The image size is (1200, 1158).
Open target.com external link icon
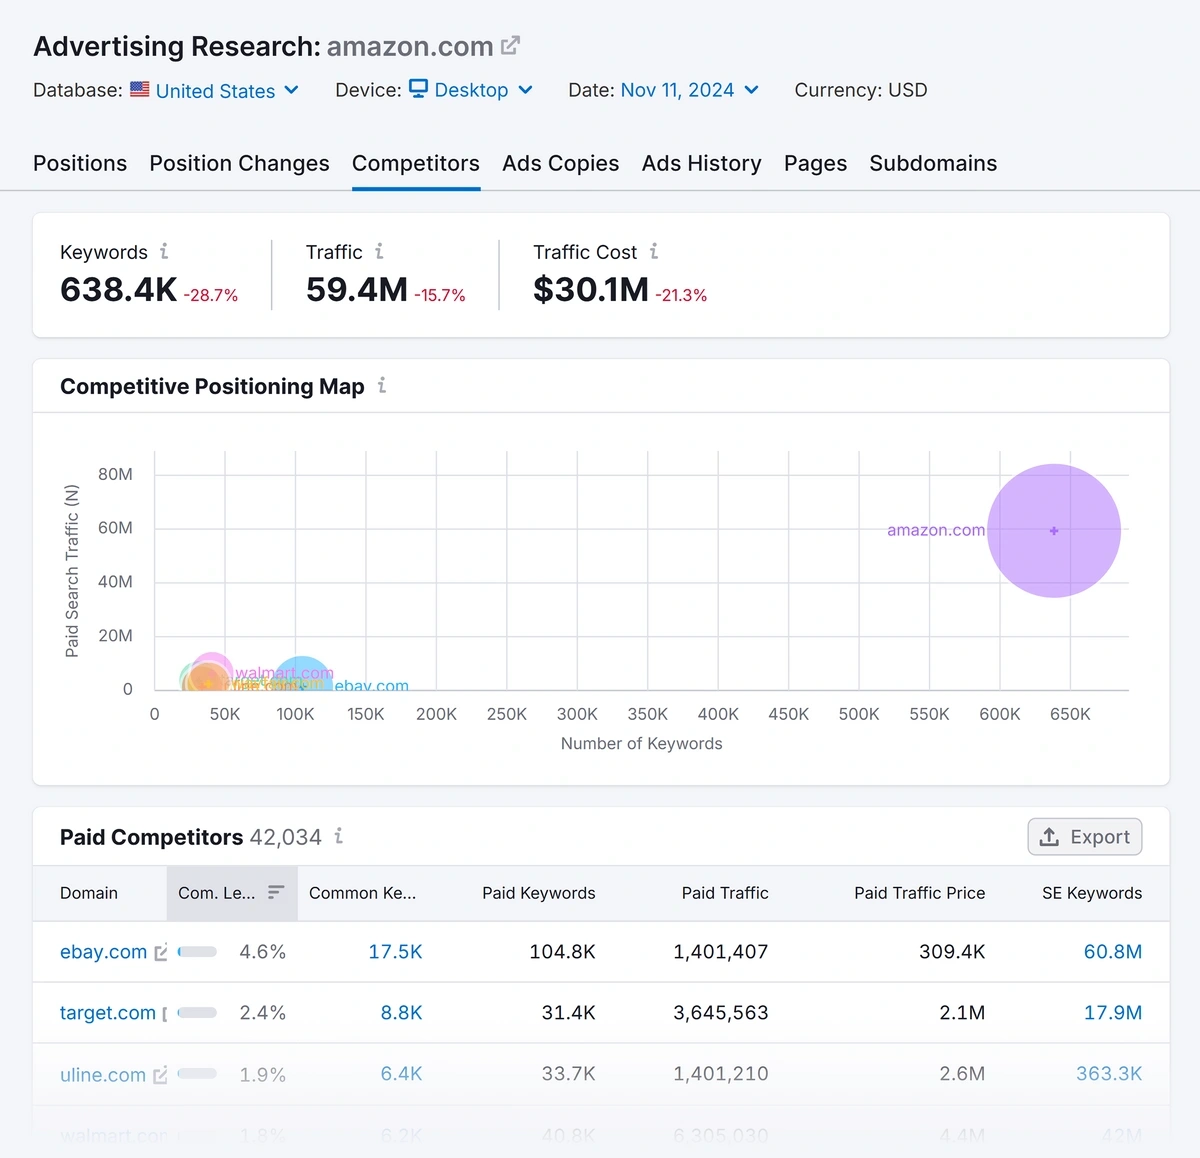pyautogui.click(x=165, y=1014)
